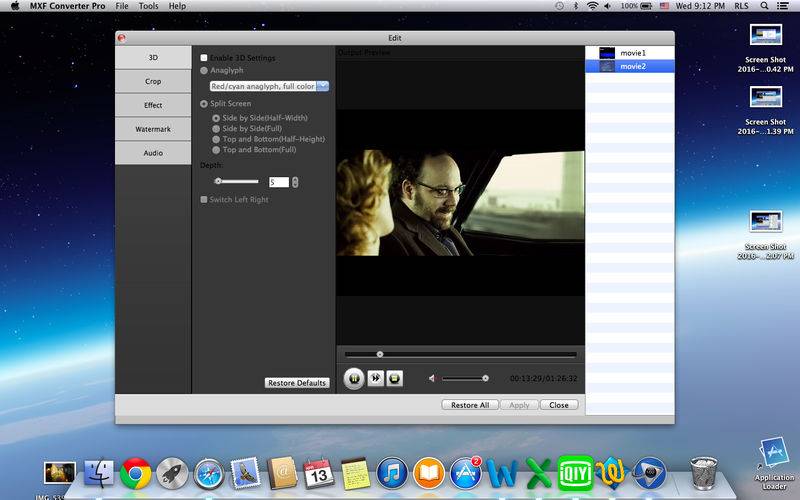Select the Anaglyph radio option
The image size is (800, 500).
pyautogui.click(x=204, y=70)
